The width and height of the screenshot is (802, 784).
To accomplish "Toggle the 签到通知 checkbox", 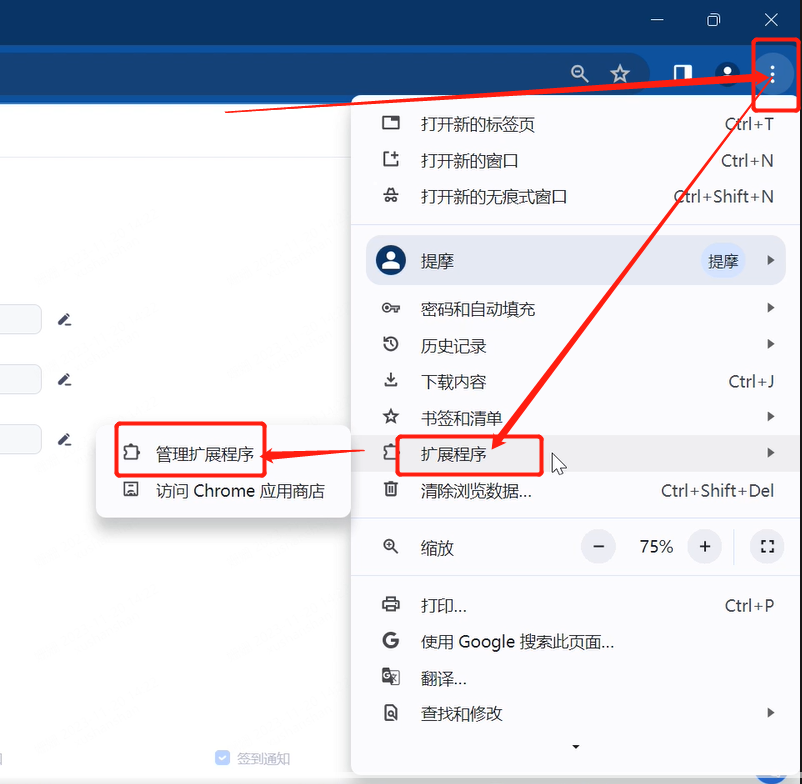I will click(x=222, y=757).
